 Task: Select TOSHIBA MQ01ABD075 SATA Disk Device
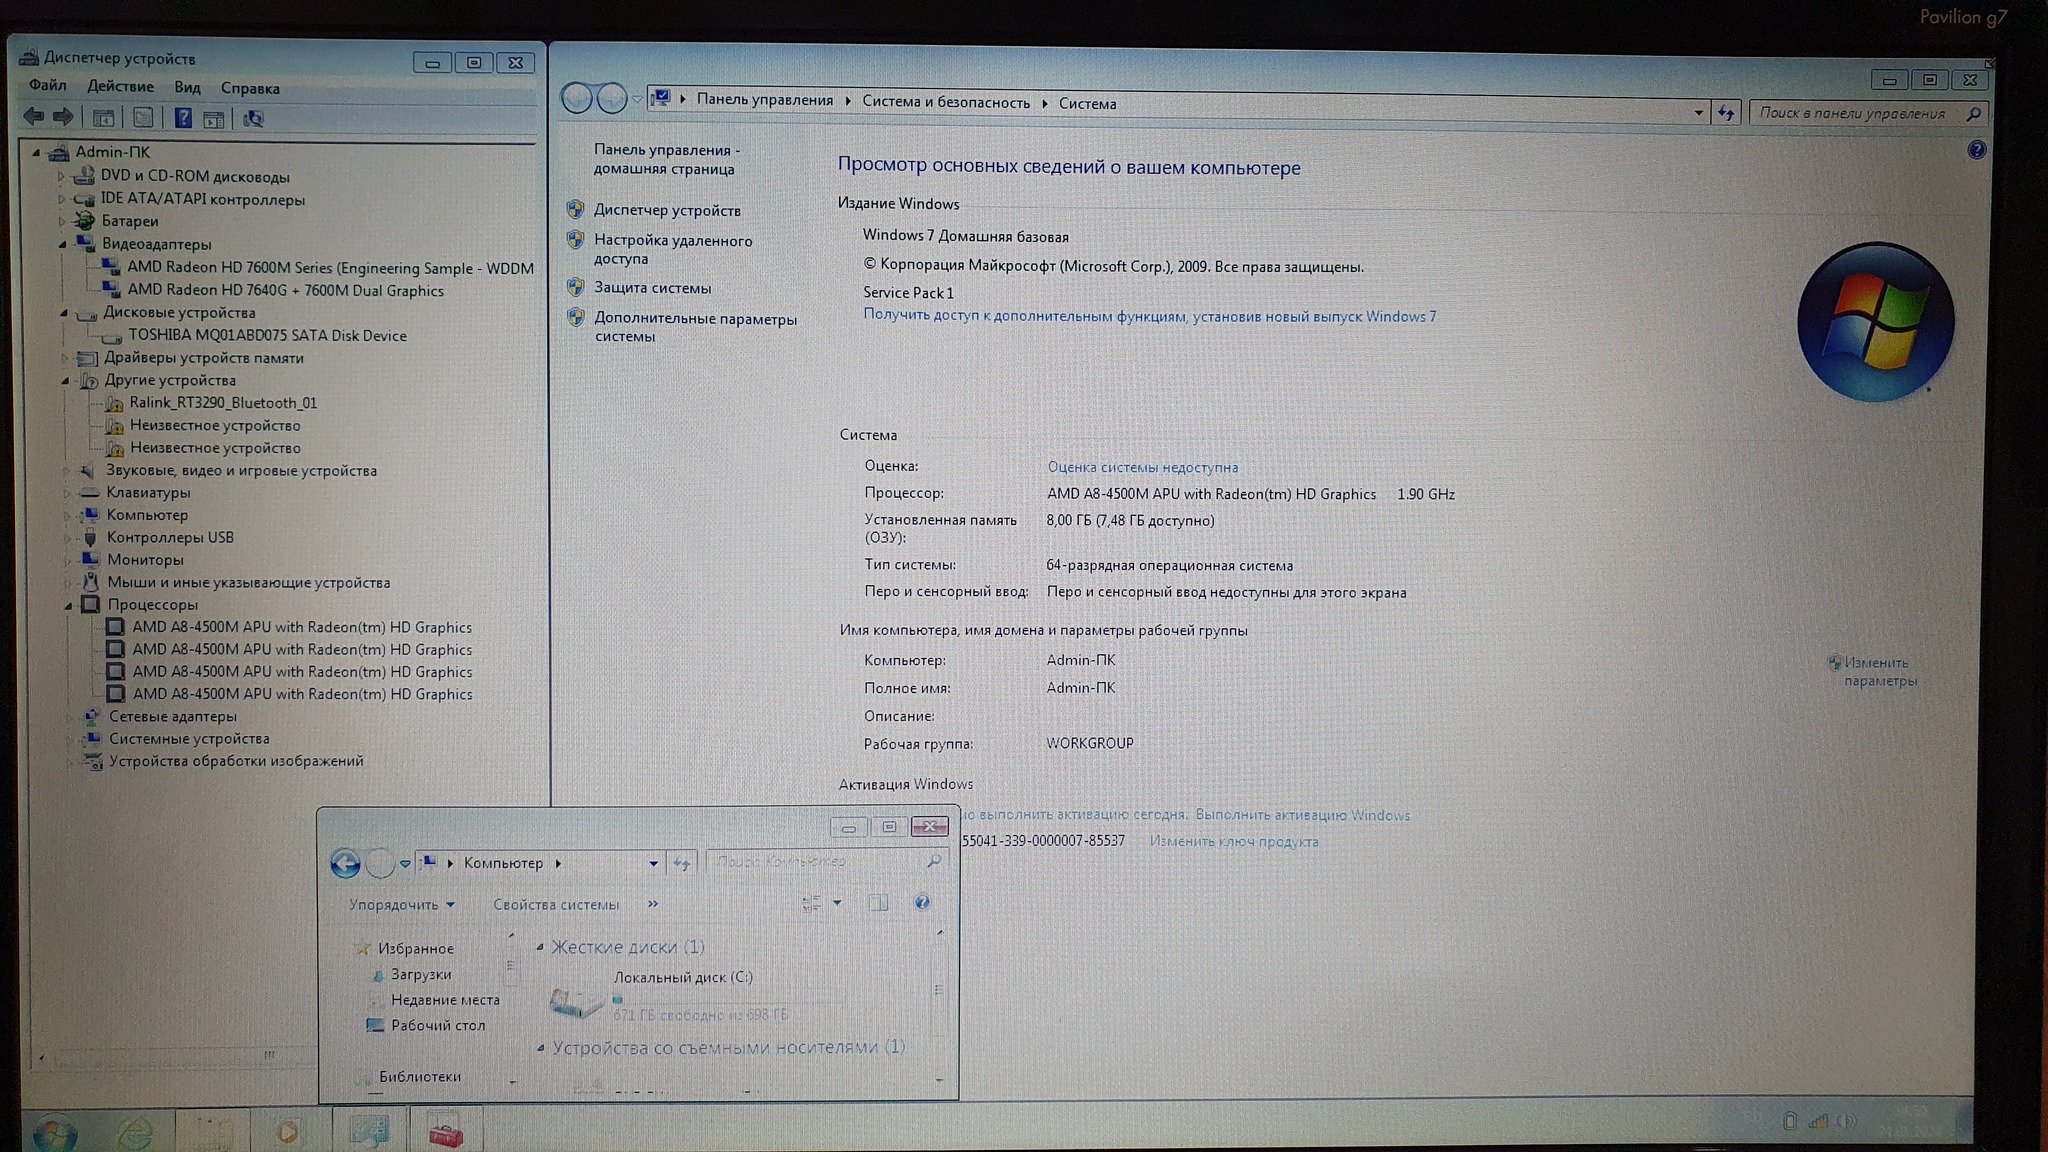(267, 336)
